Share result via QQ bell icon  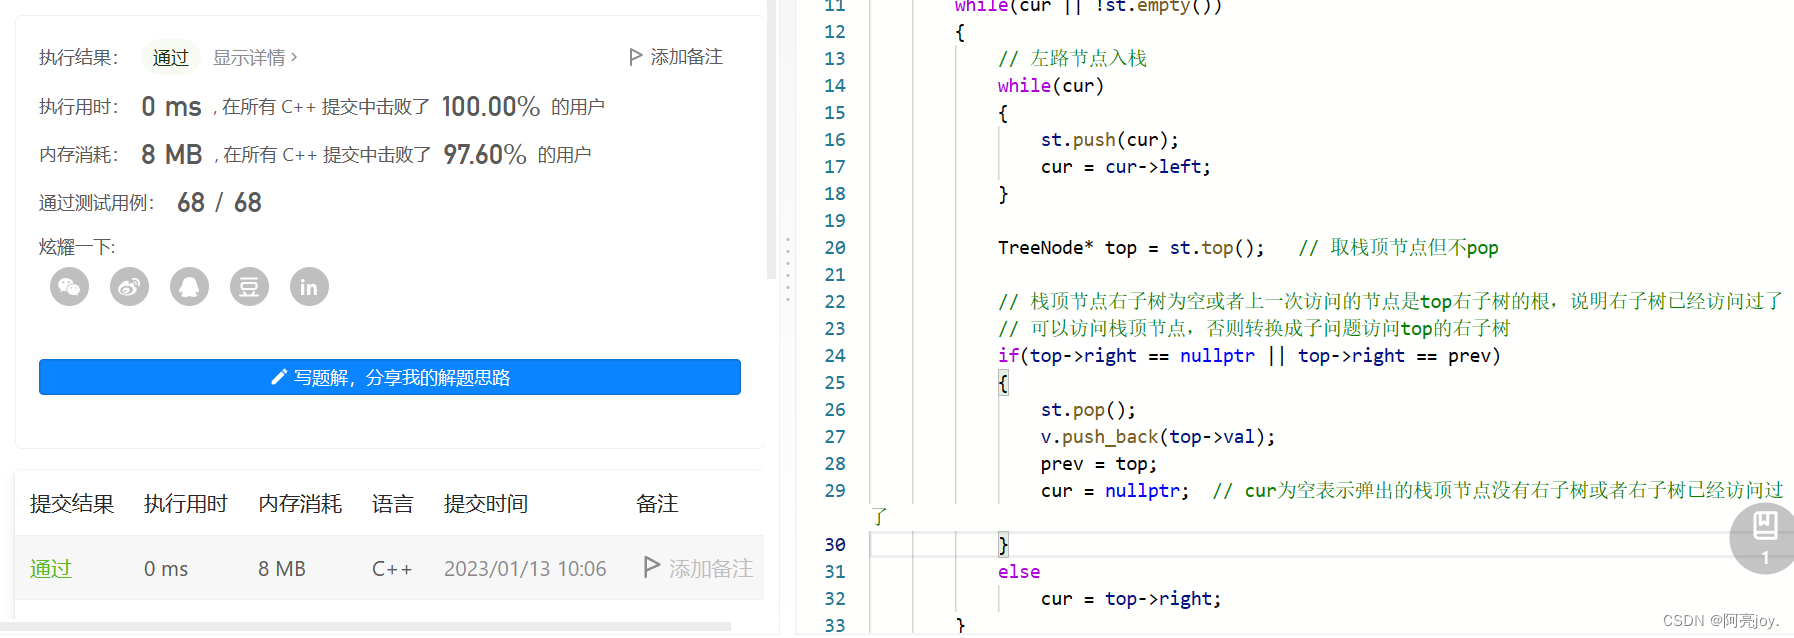coord(189,287)
